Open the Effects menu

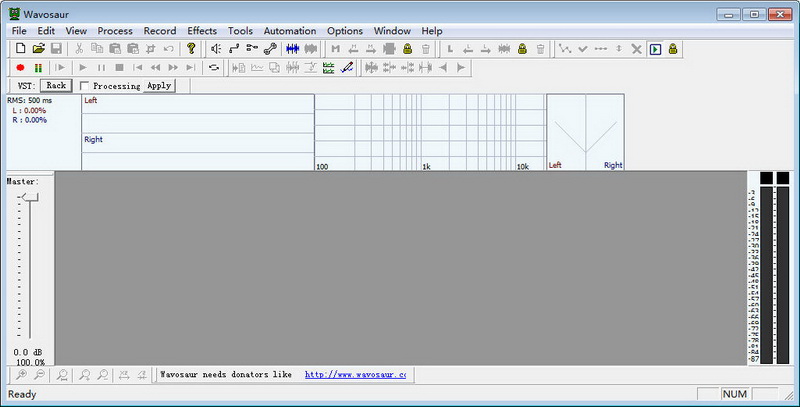(201, 31)
